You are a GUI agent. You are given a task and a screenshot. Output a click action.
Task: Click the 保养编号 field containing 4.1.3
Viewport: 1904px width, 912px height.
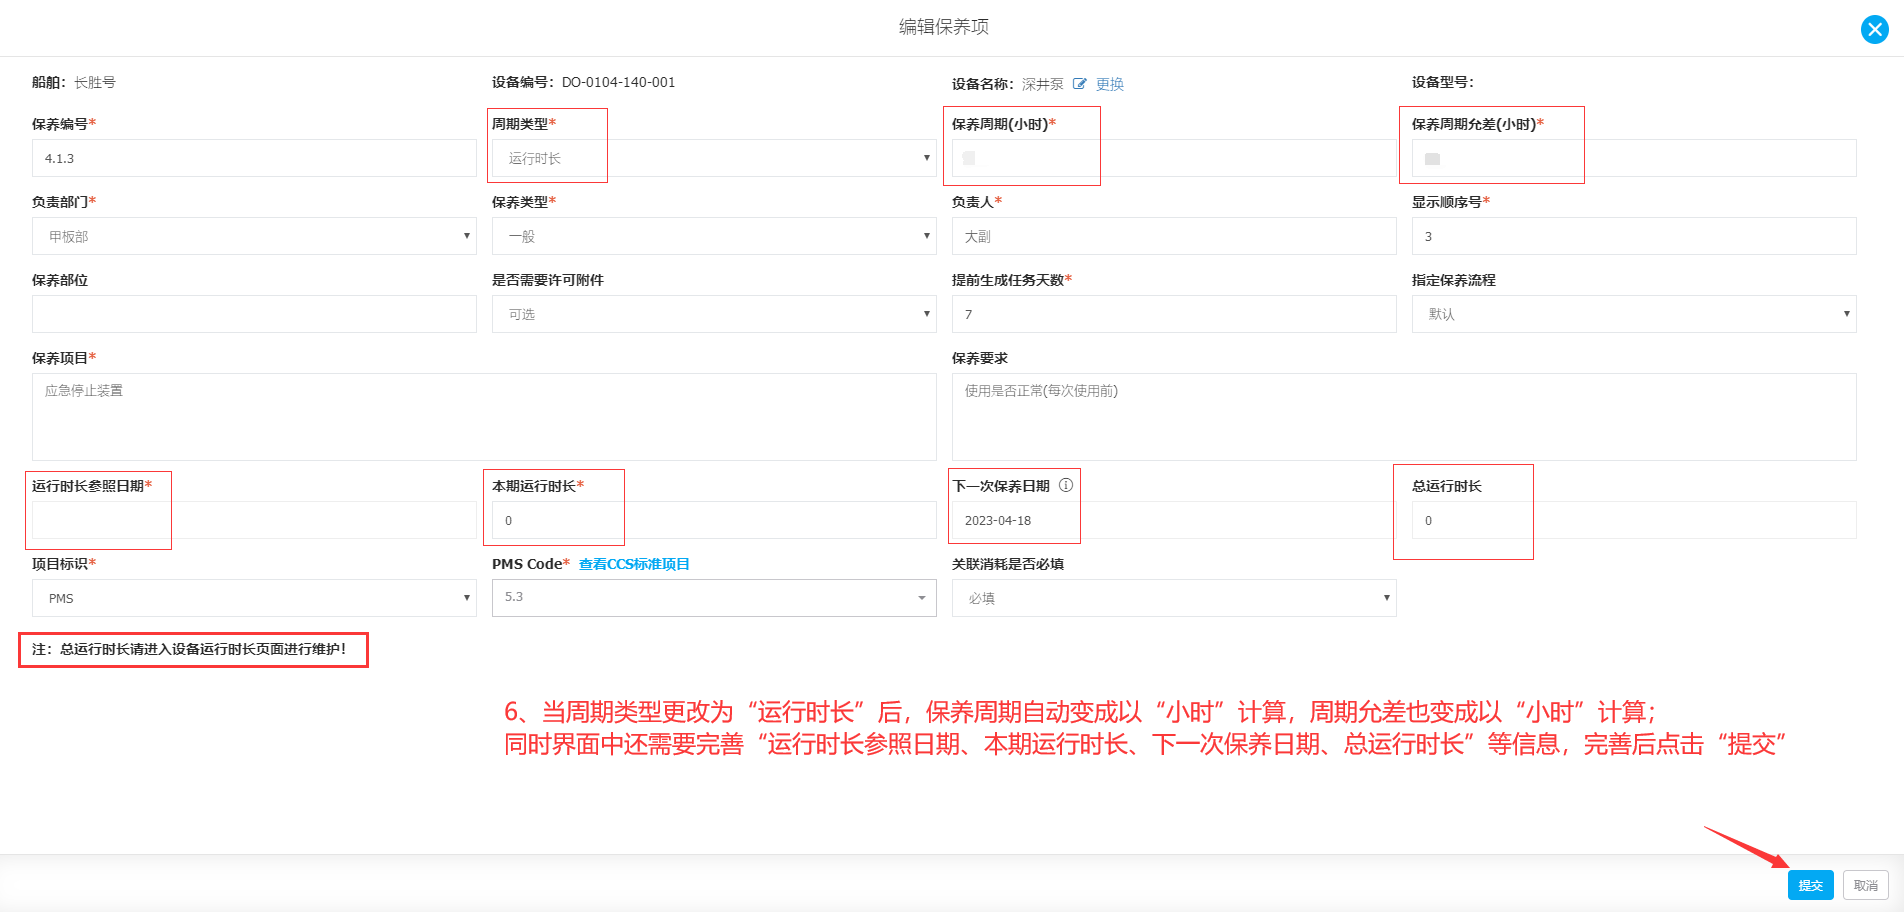254,158
